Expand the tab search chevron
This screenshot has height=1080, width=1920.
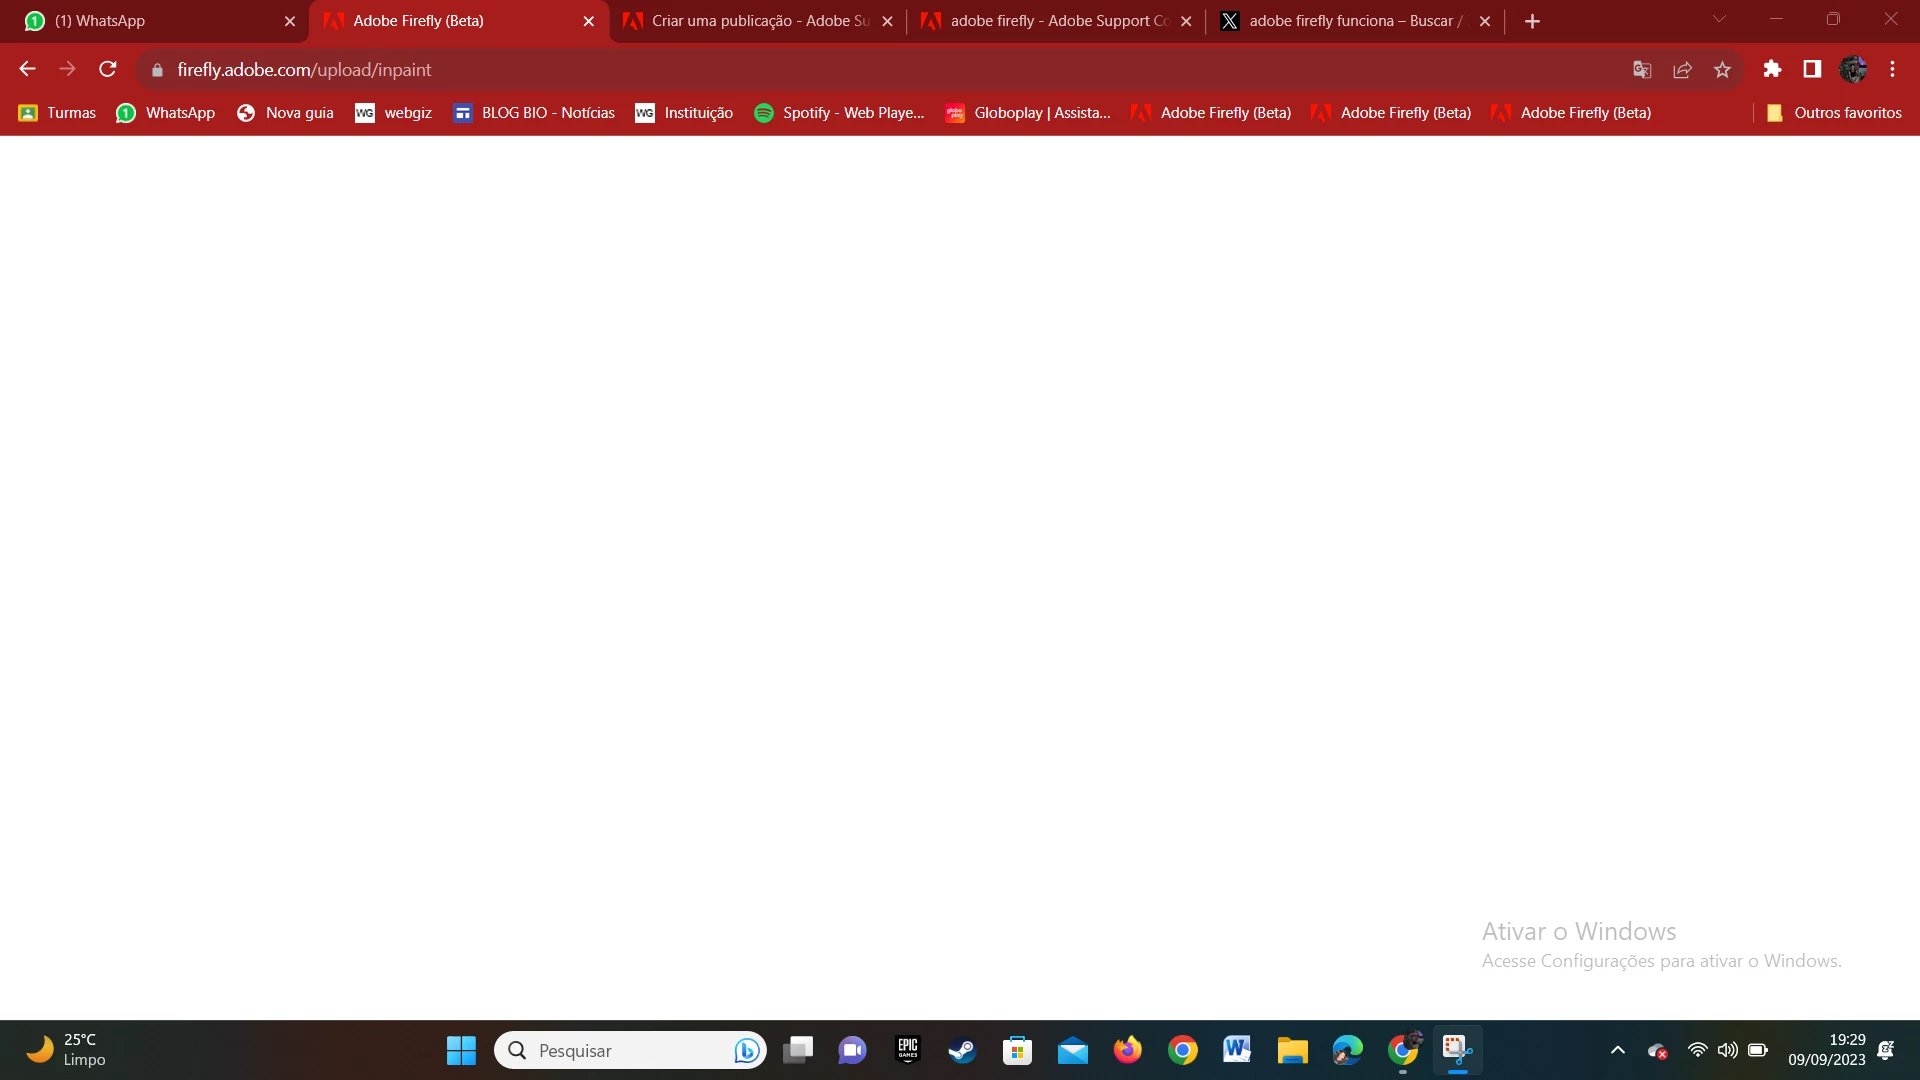(1719, 19)
